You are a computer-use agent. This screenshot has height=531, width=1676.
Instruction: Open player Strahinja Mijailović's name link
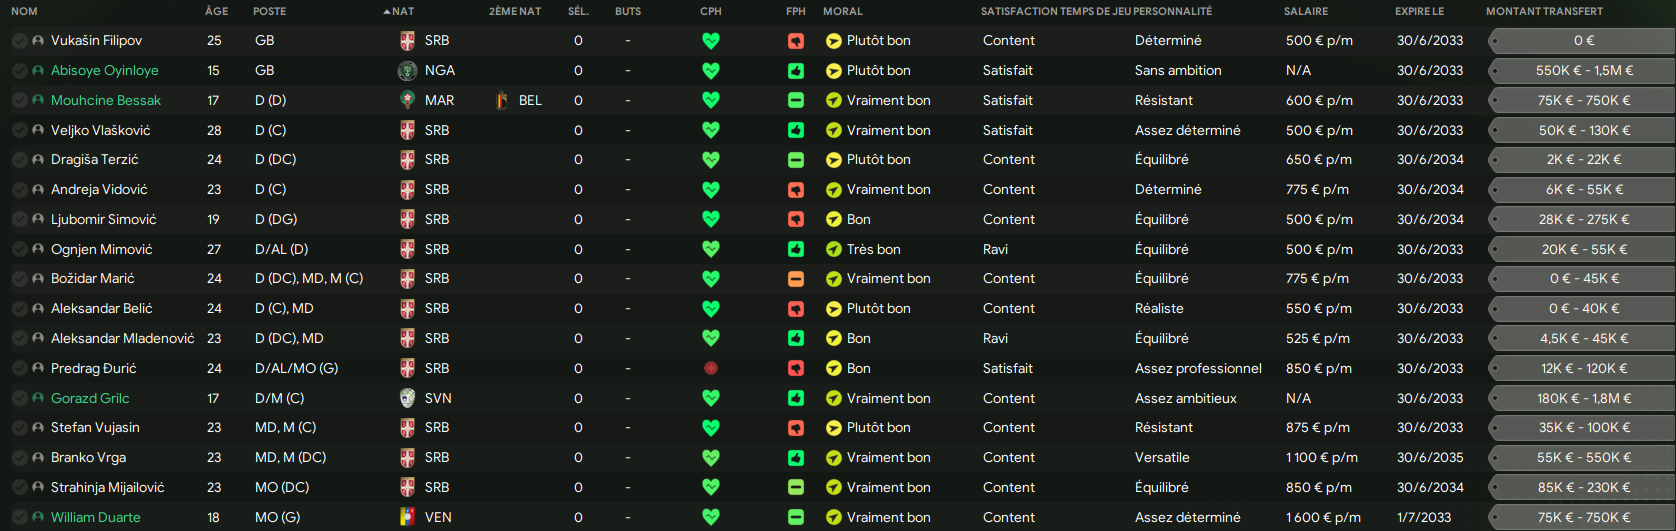click(x=108, y=487)
